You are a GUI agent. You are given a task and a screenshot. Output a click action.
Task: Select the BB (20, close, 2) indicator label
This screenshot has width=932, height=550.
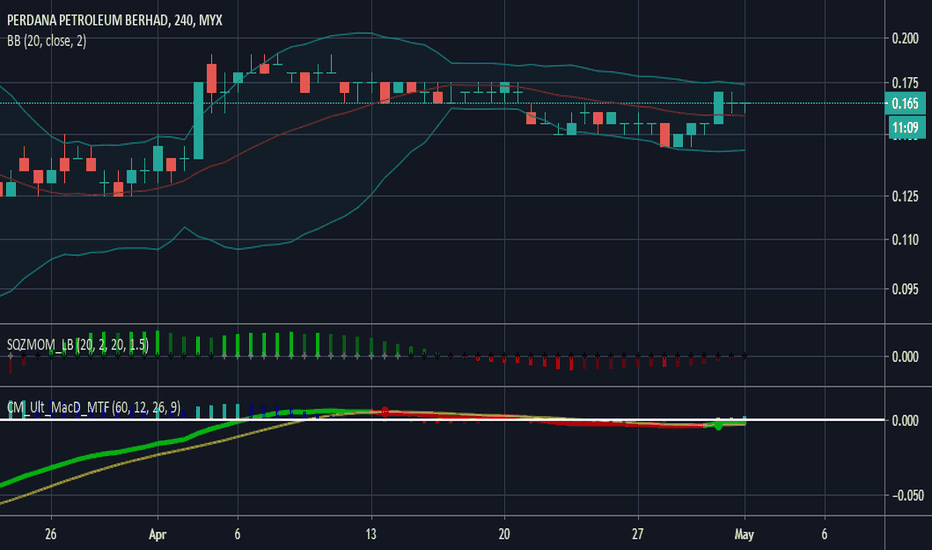tap(46, 41)
